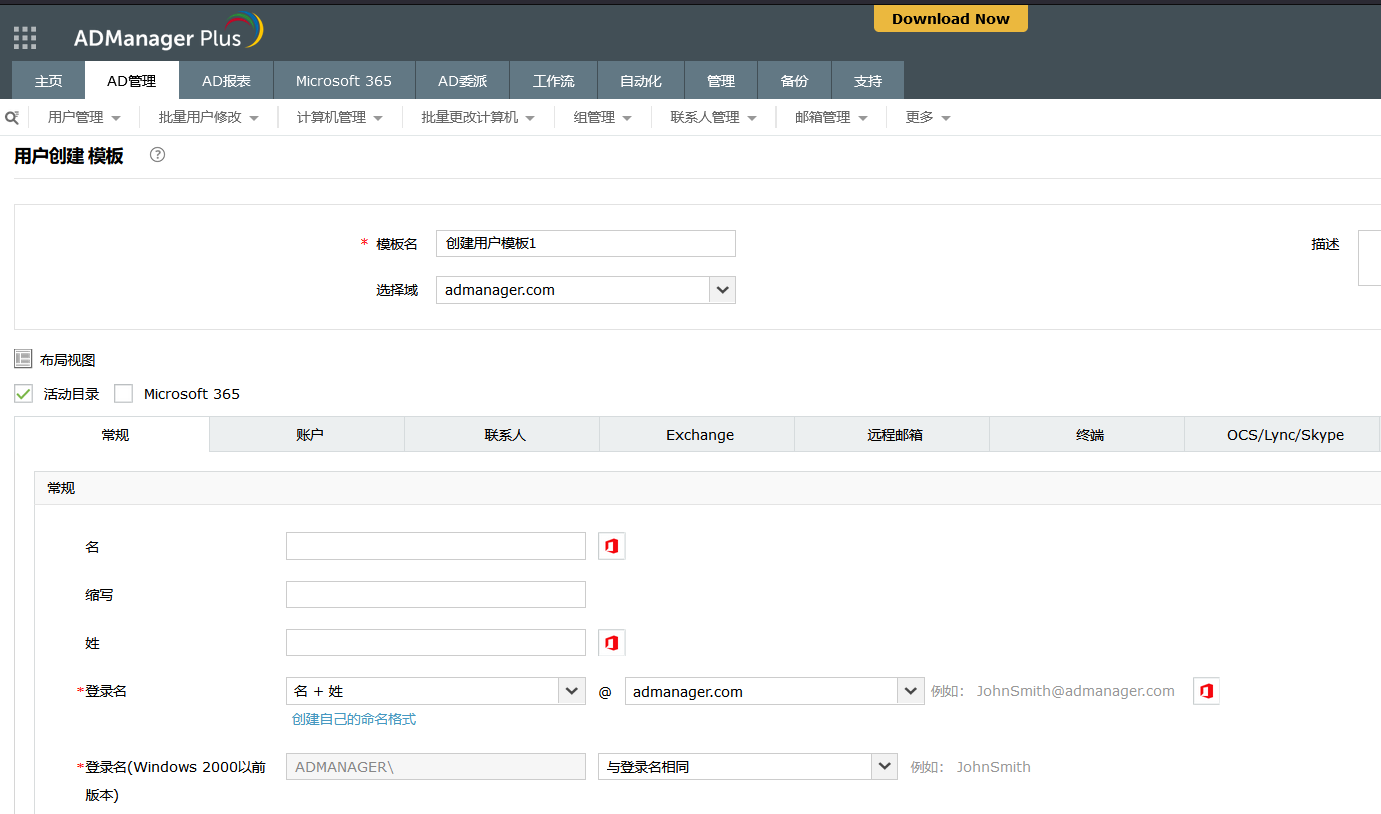1381x814 pixels.
Task: Expand the 名 + 姓 login format dropdown
Action: pyautogui.click(x=571, y=691)
